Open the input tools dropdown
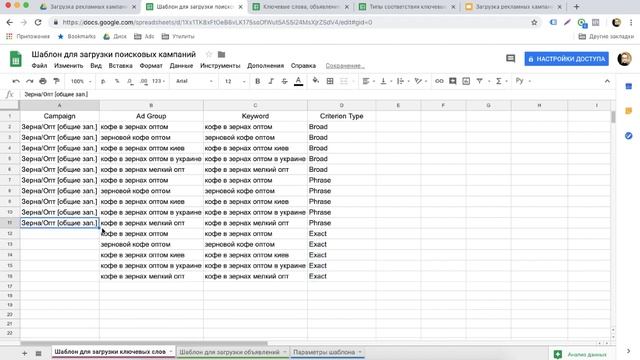The width and height of the screenshot is (640, 360). pos(523,81)
